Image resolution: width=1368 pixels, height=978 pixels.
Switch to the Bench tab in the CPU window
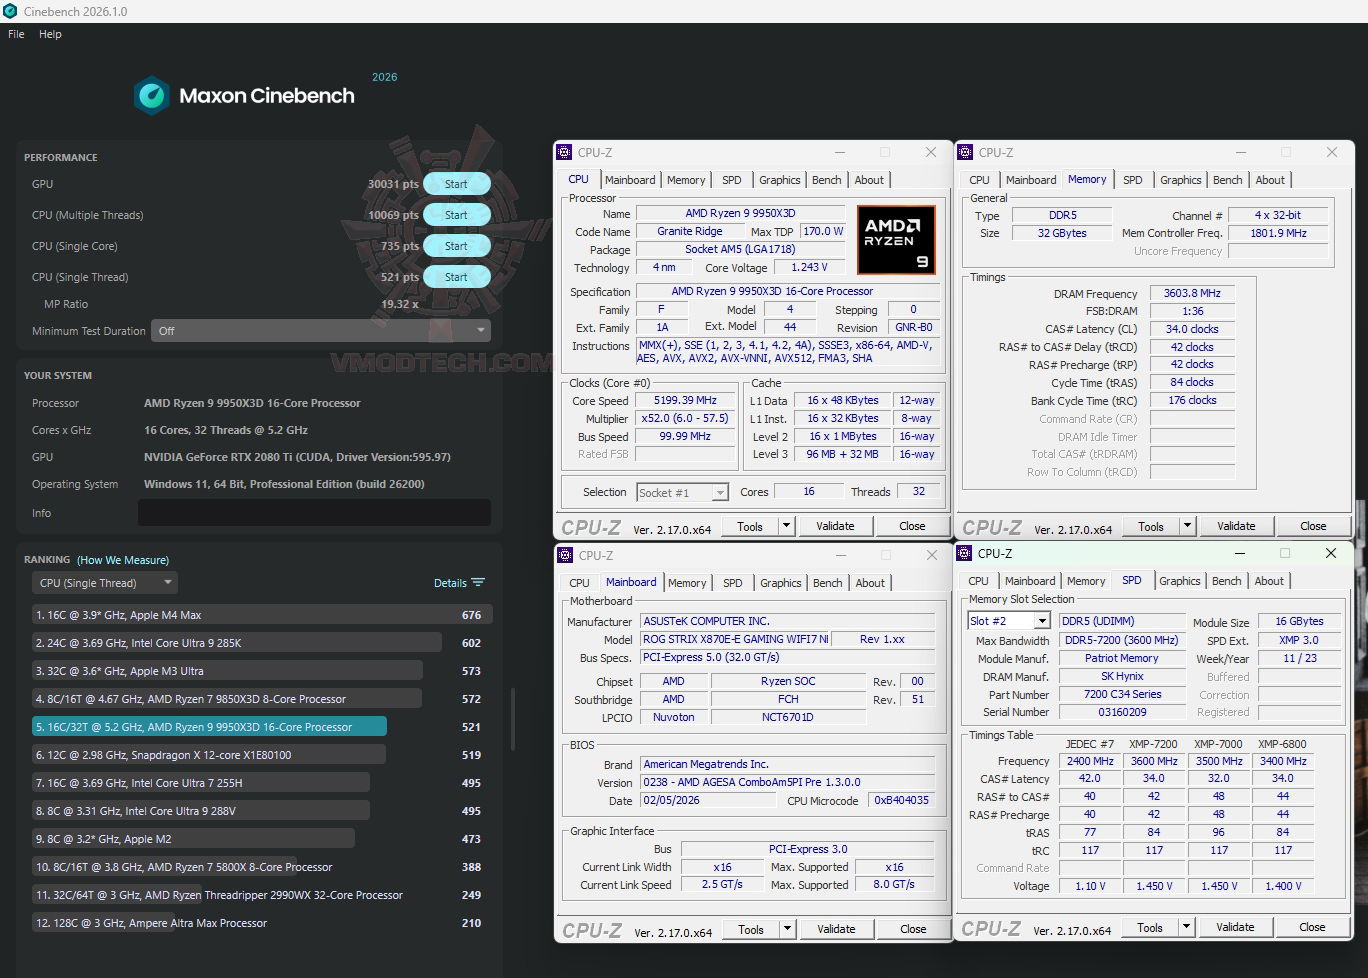click(x=826, y=180)
